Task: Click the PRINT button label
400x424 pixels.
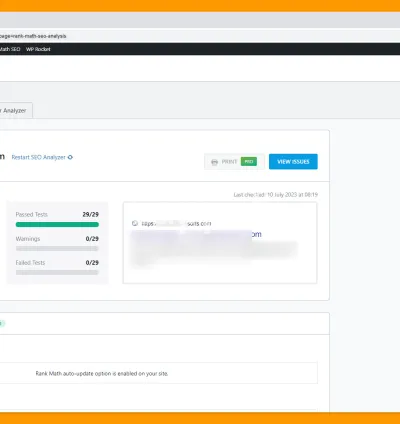Action: tap(229, 162)
